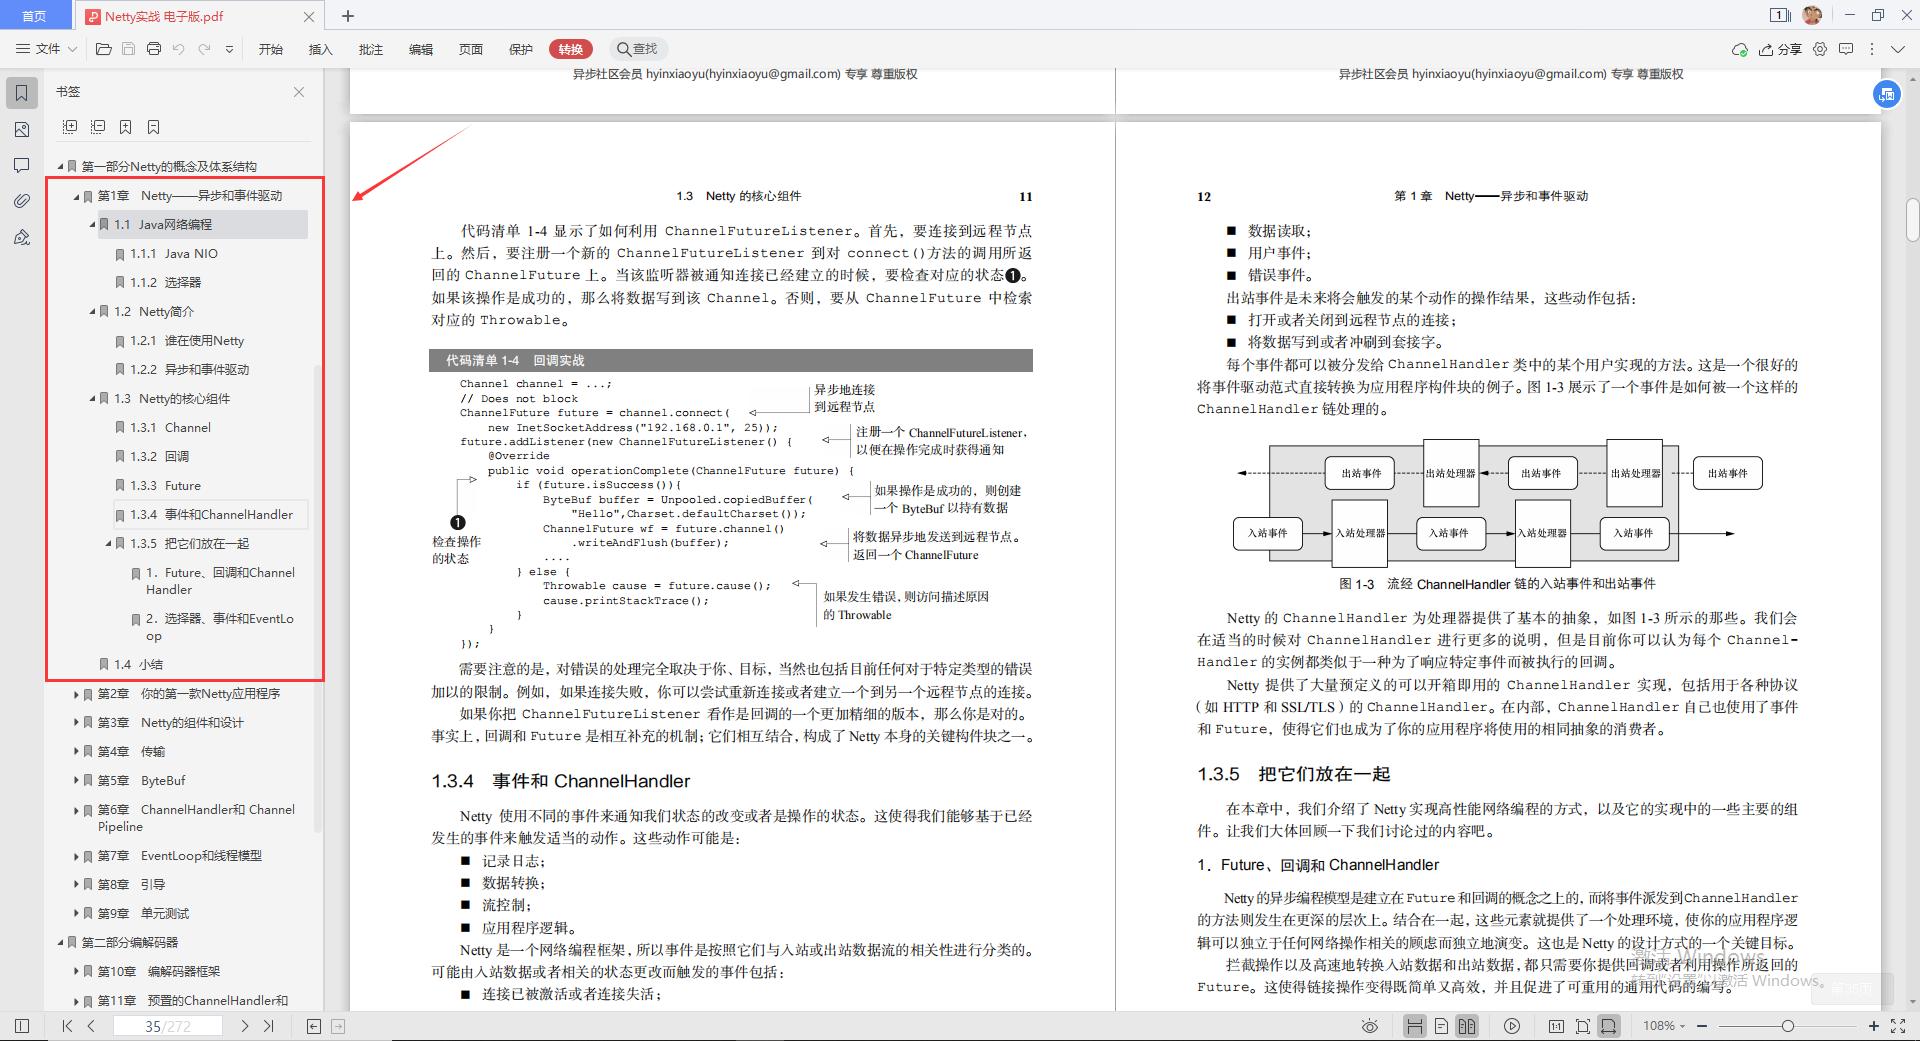Viewport: 1920px width, 1041px height.
Task: Switch to the 首页 tab
Action: pos(36,16)
